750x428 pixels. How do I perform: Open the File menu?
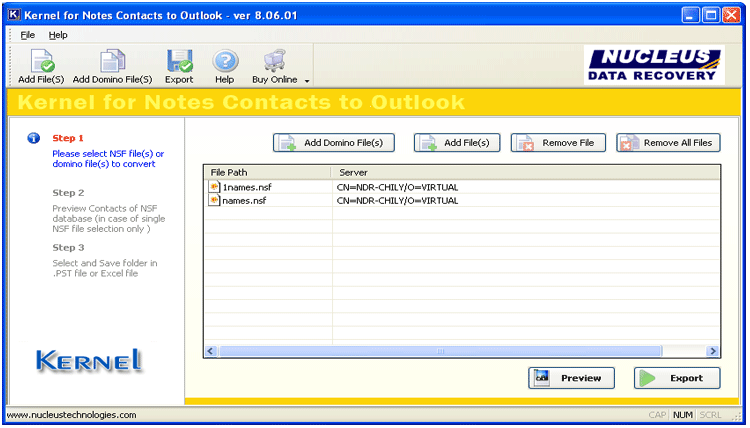(28, 35)
